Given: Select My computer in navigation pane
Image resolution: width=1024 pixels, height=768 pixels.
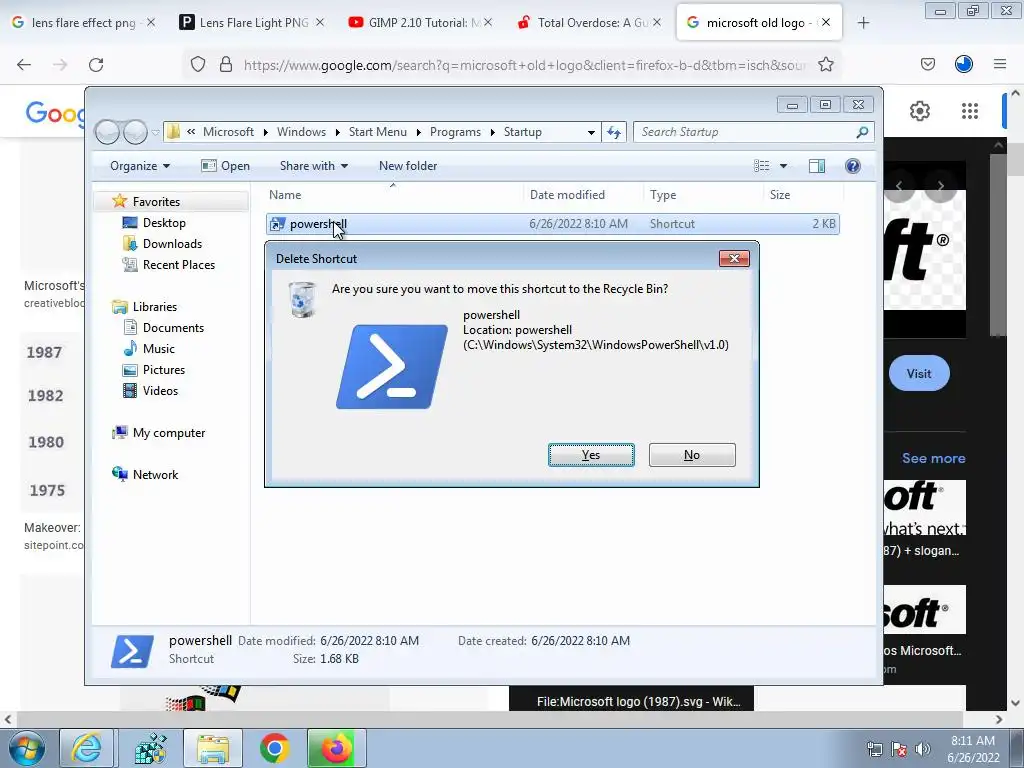Looking at the screenshot, I should tap(168, 433).
